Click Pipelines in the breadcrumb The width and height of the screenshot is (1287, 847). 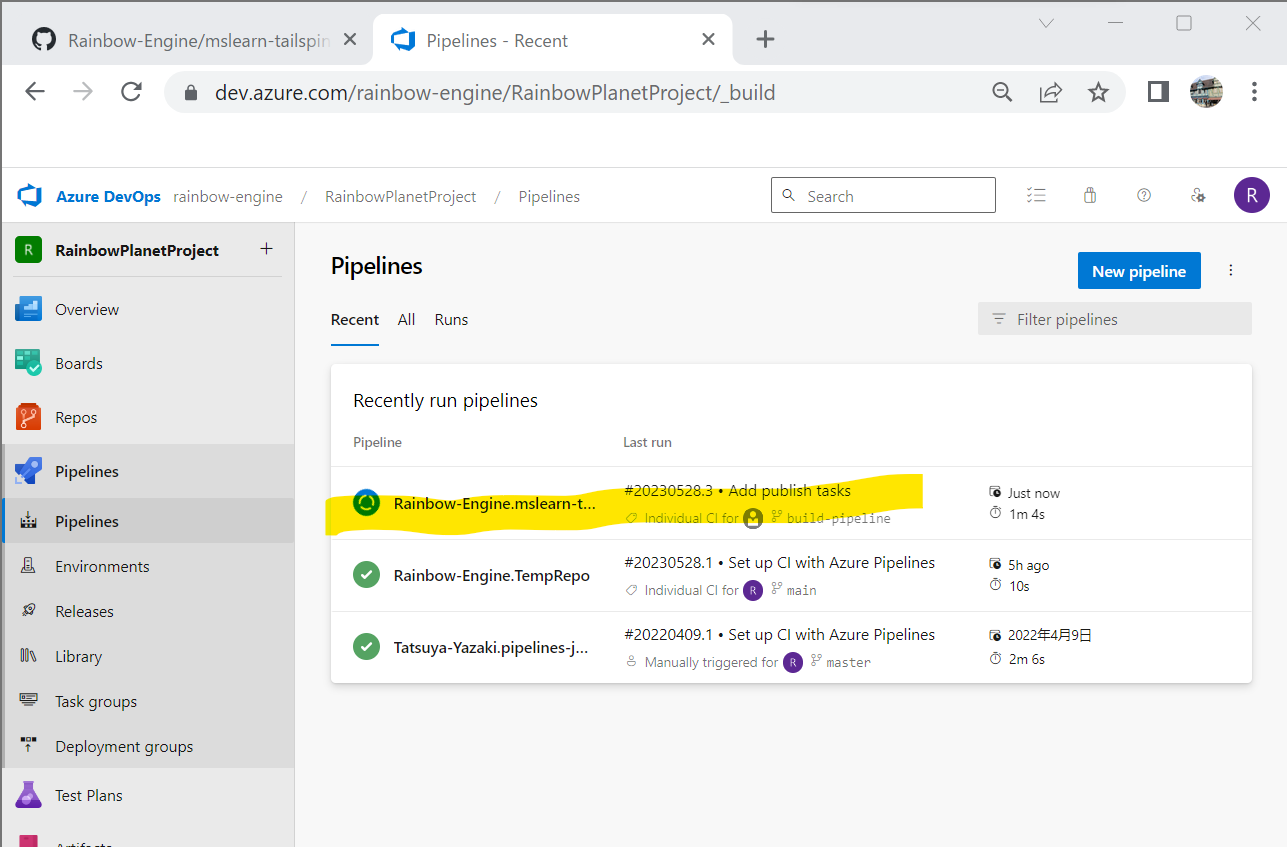[x=549, y=197]
